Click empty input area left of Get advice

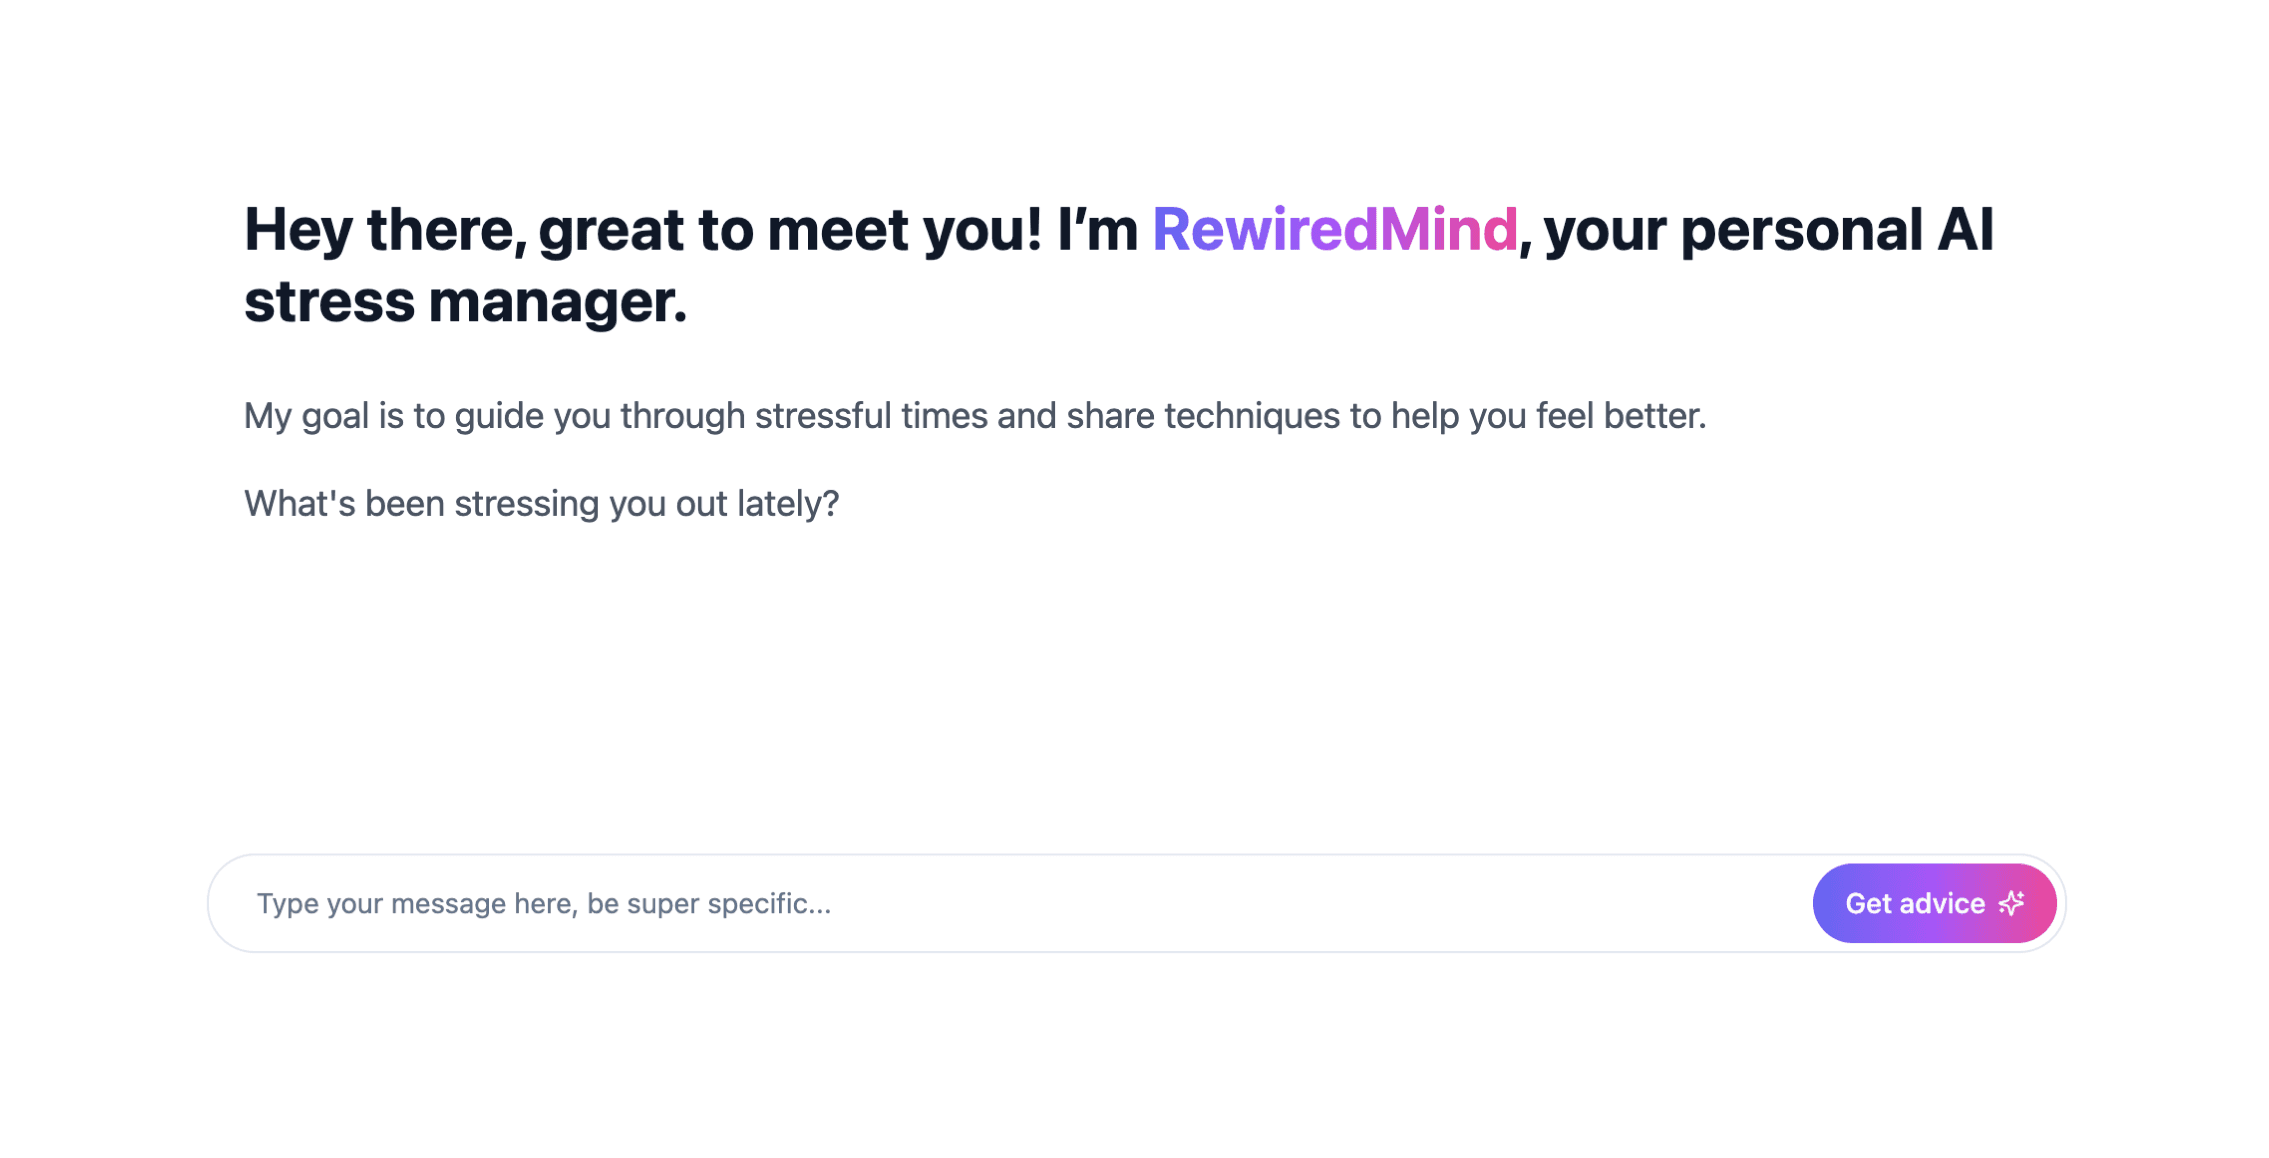(x=1300, y=903)
